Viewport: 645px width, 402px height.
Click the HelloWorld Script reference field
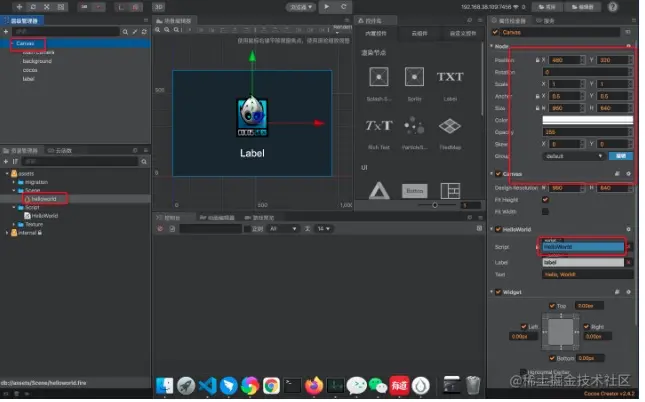coord(583,247)
